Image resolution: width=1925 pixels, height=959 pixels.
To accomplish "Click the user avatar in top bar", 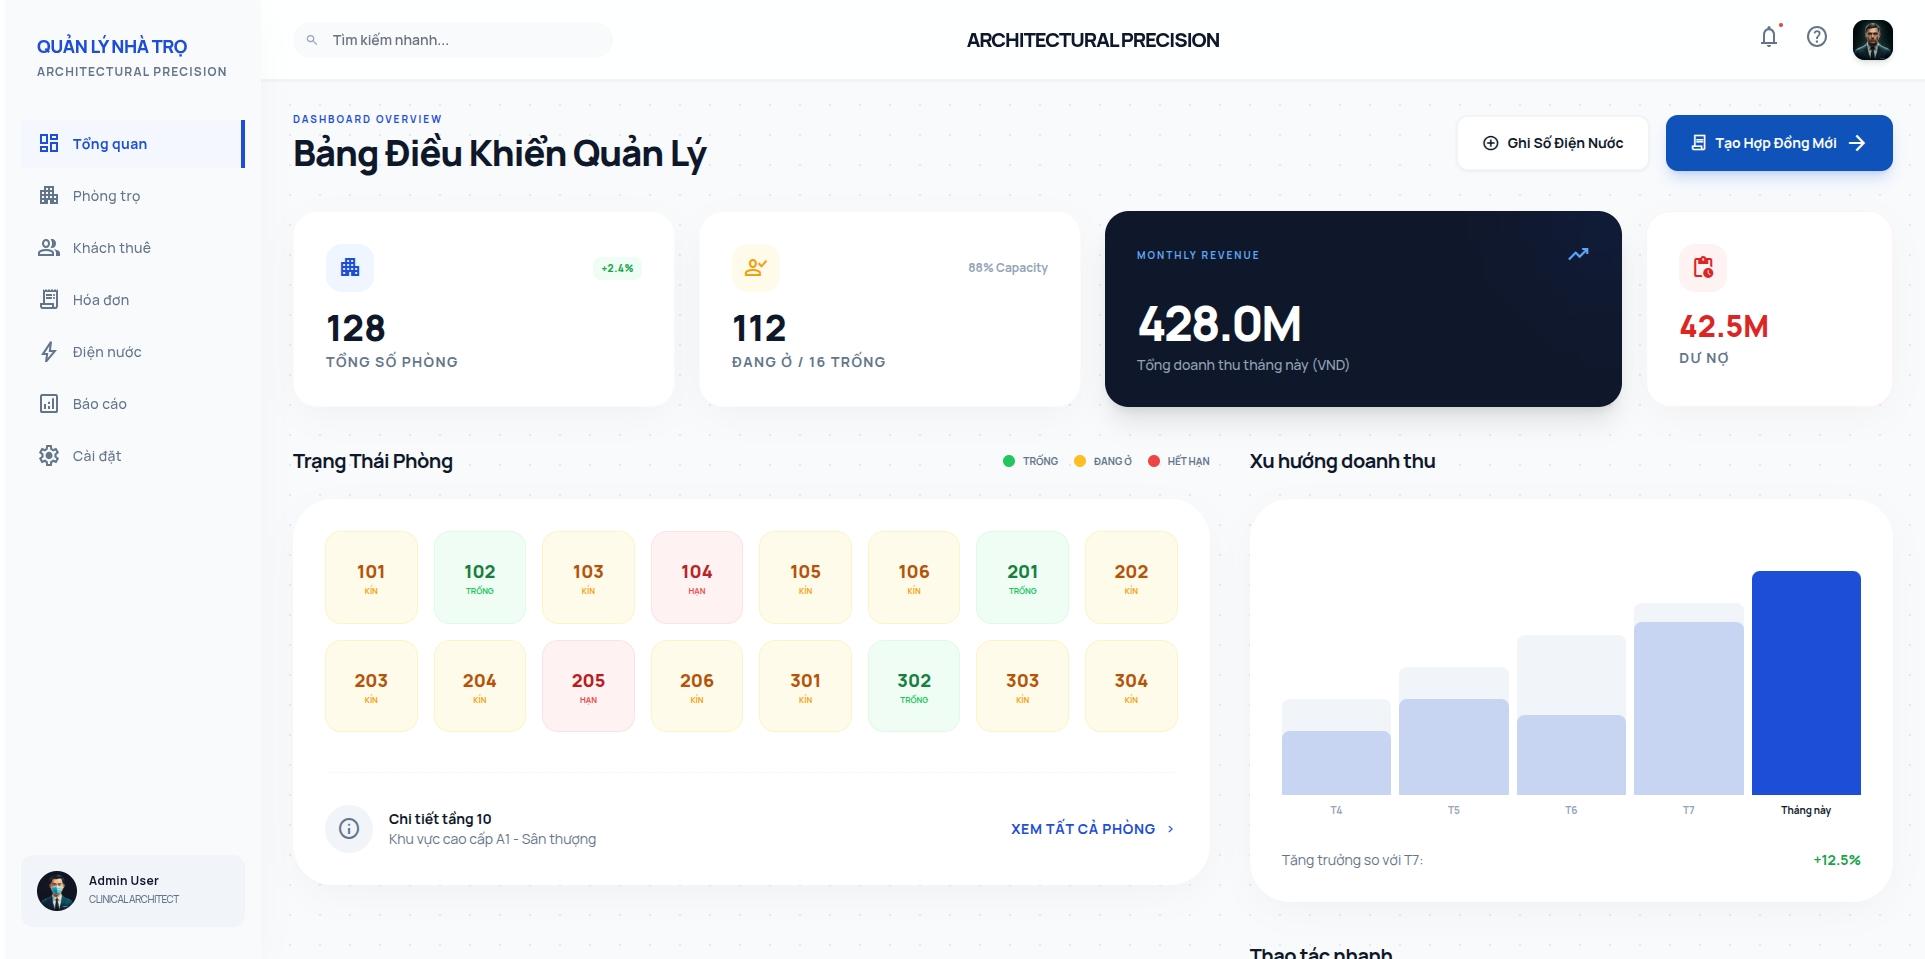I will 1872,40.
